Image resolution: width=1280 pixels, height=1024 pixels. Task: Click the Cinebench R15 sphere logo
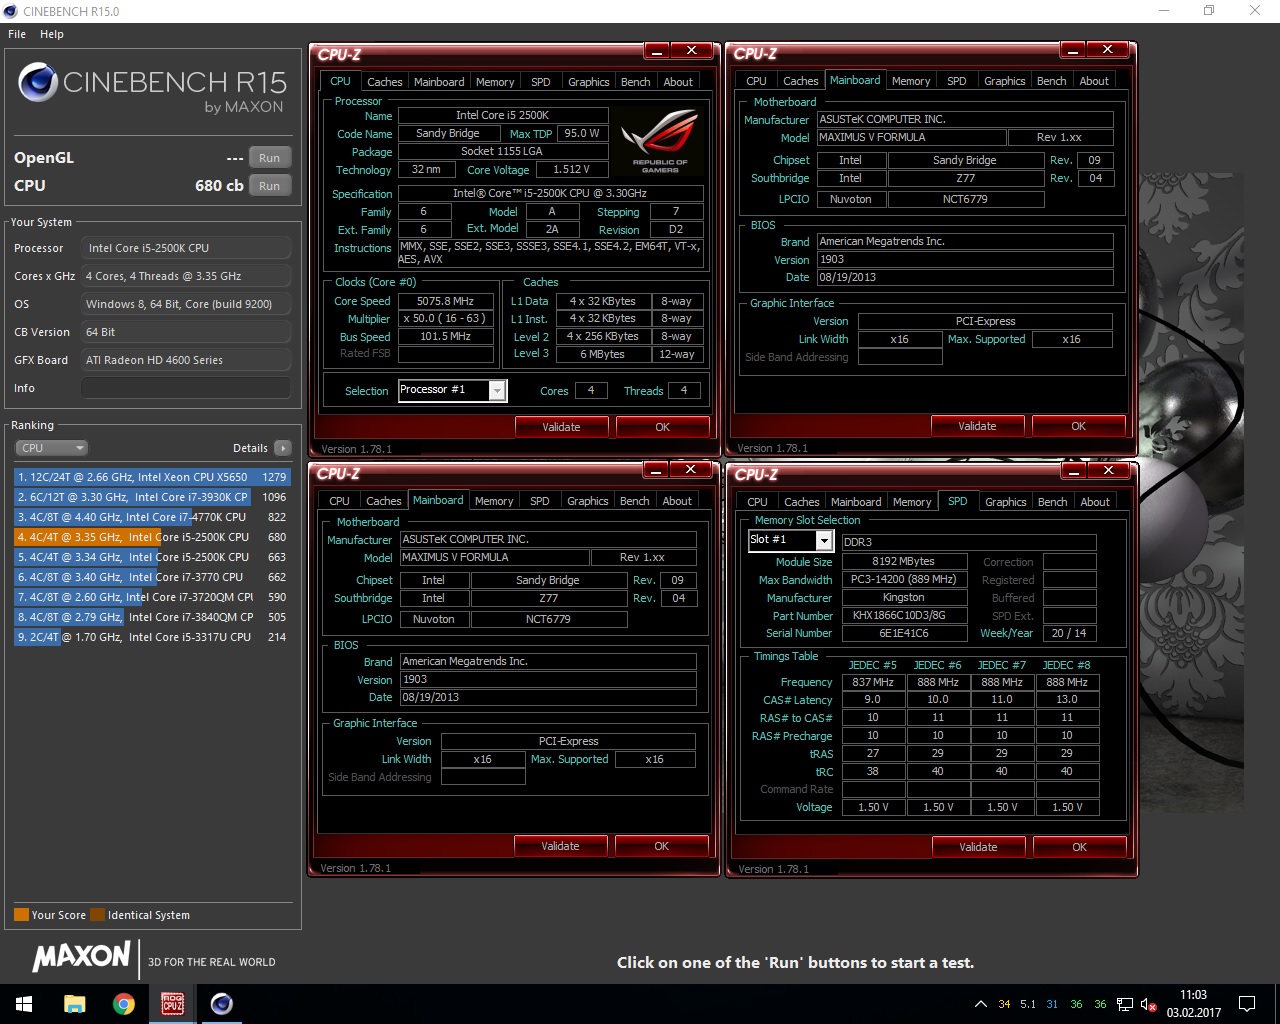(37, 82)
